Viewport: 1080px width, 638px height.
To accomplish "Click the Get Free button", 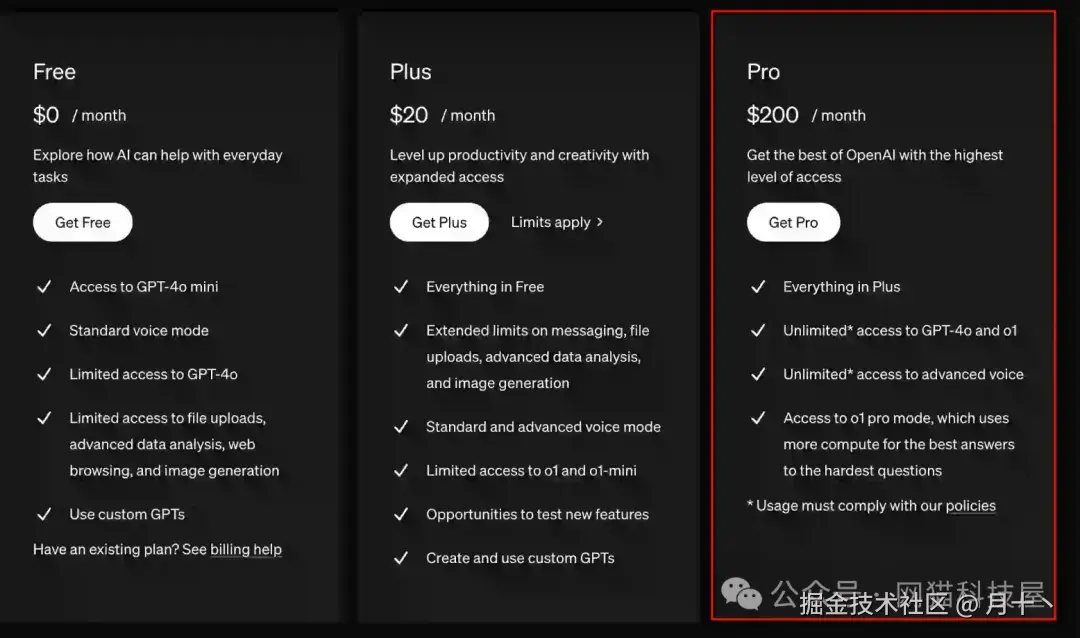I will click(x=83, y=222).
